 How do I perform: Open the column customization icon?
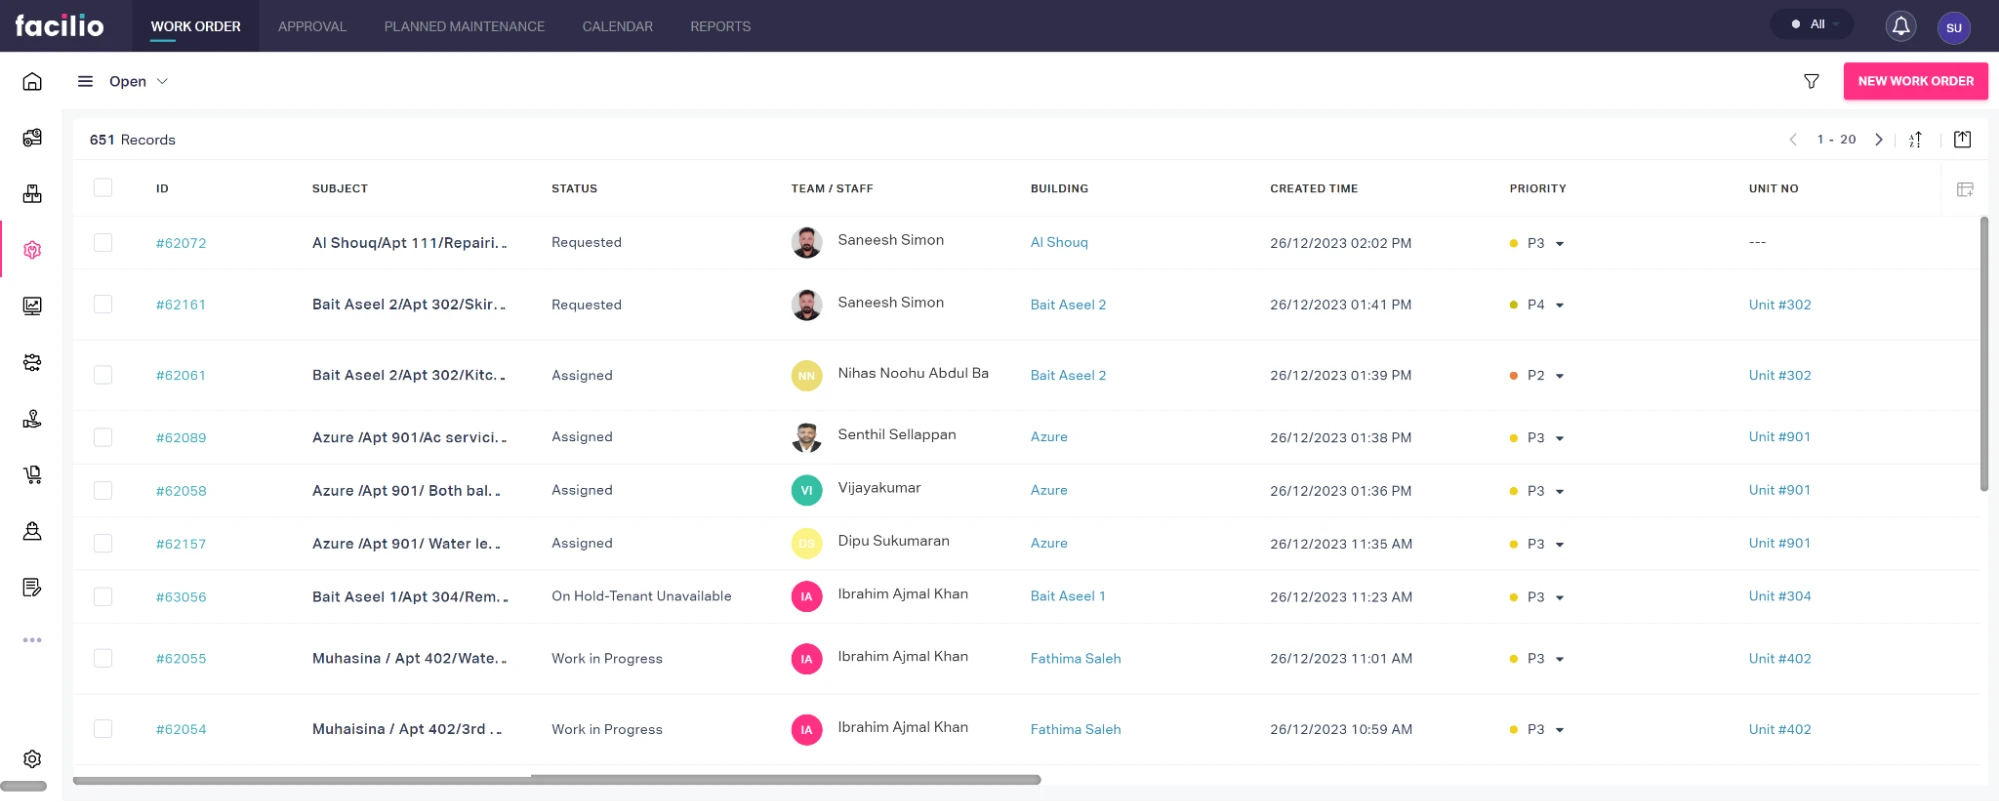click(1964, 189)
